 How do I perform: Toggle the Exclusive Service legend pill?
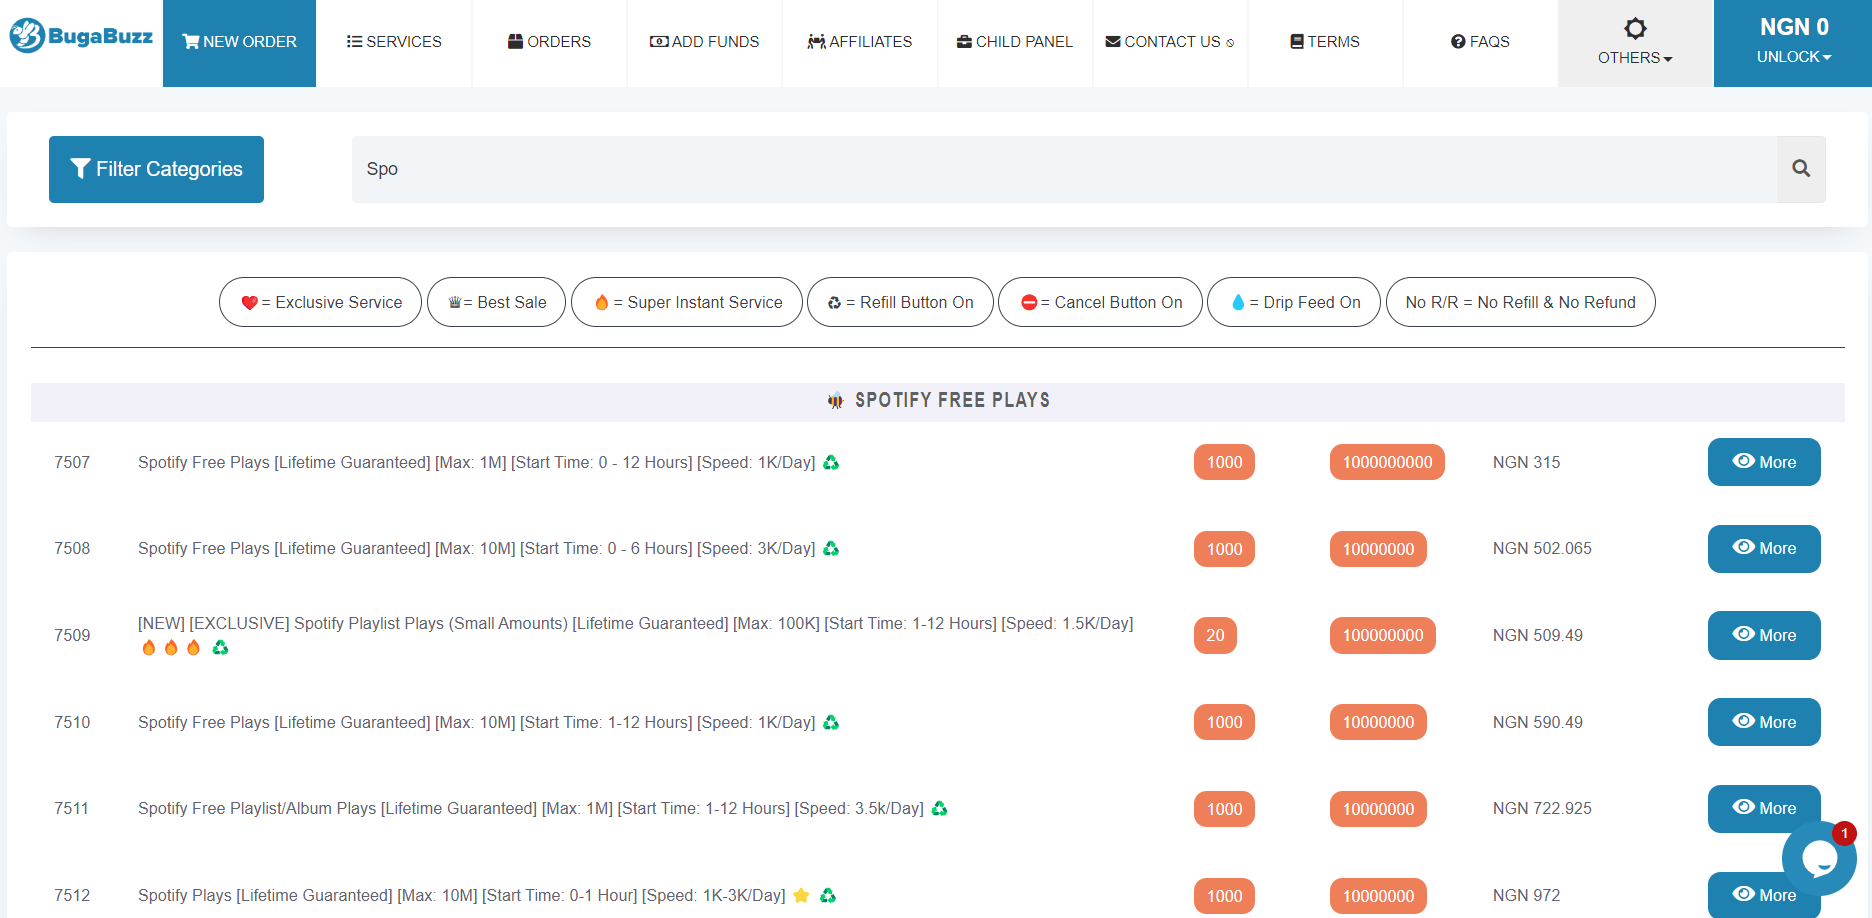[x=320, y=302]
